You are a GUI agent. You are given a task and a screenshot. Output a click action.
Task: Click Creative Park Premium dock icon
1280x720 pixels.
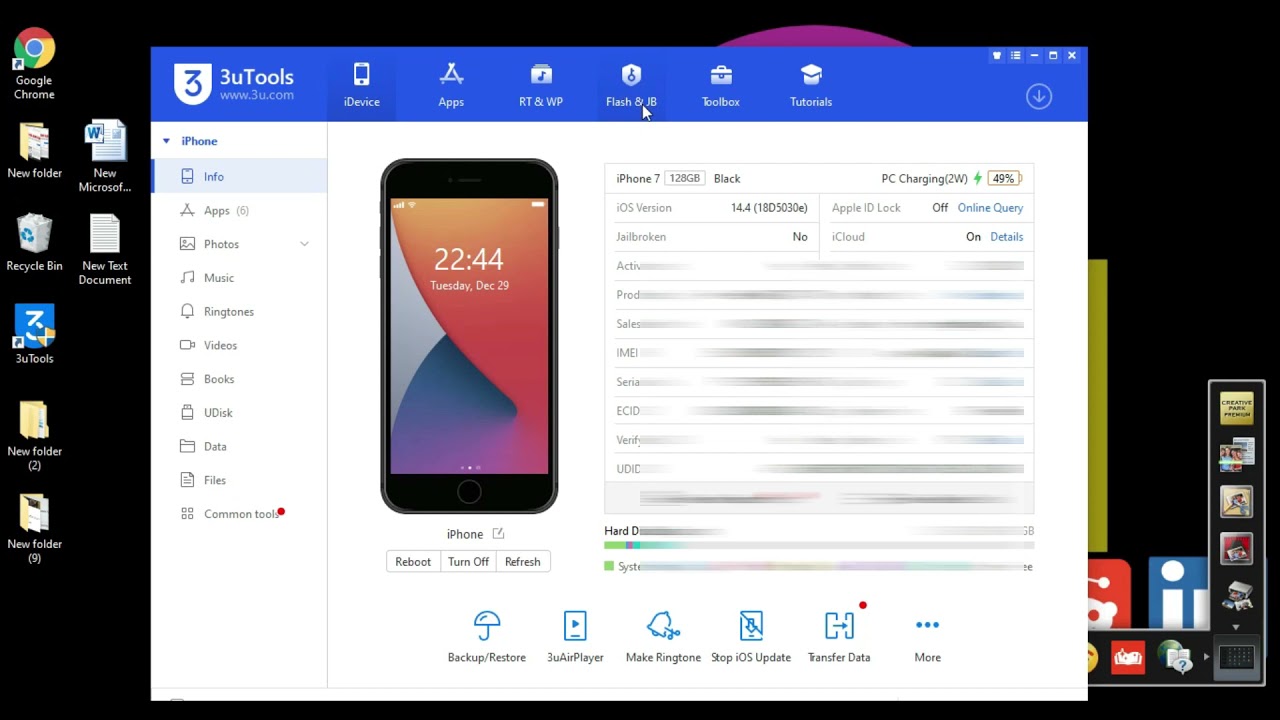tap(1237, 409)
